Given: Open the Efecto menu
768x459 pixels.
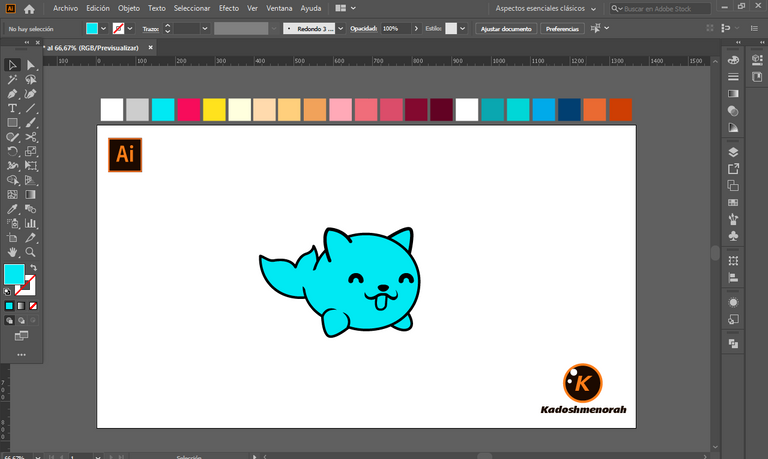Looking at the screenshot, I should pos(229,8).
